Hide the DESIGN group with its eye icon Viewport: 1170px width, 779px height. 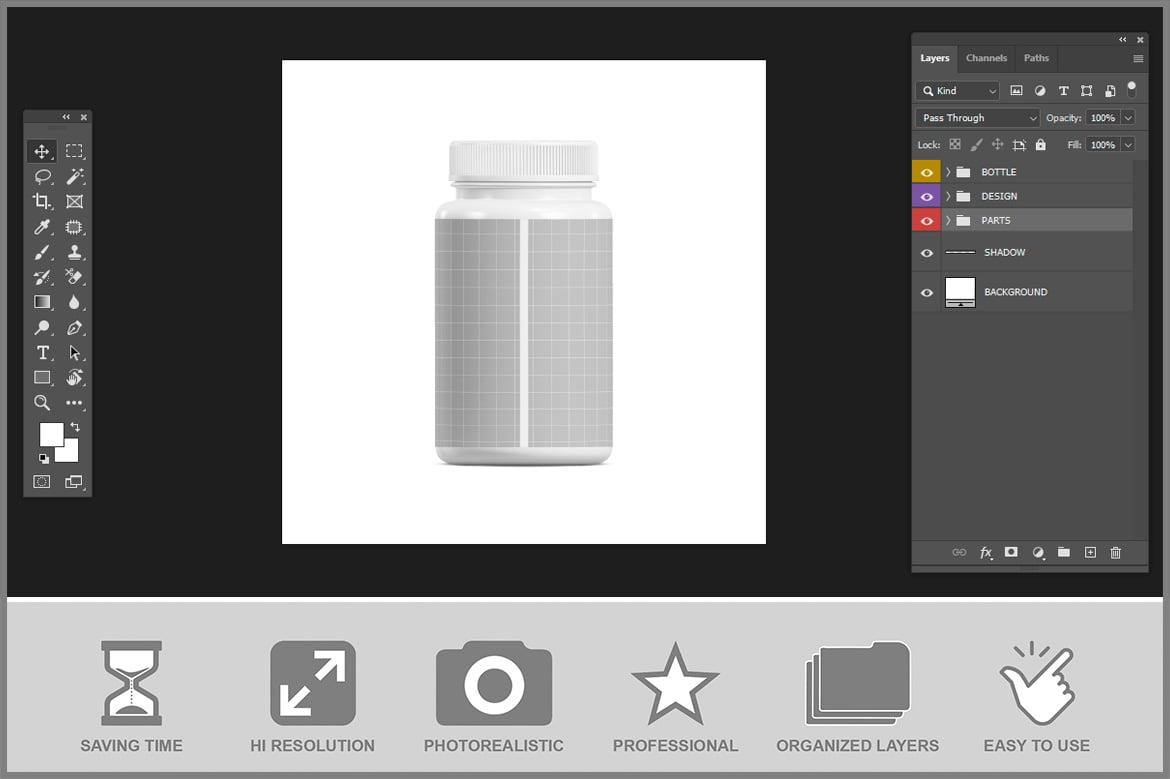(x=927, y=197)
